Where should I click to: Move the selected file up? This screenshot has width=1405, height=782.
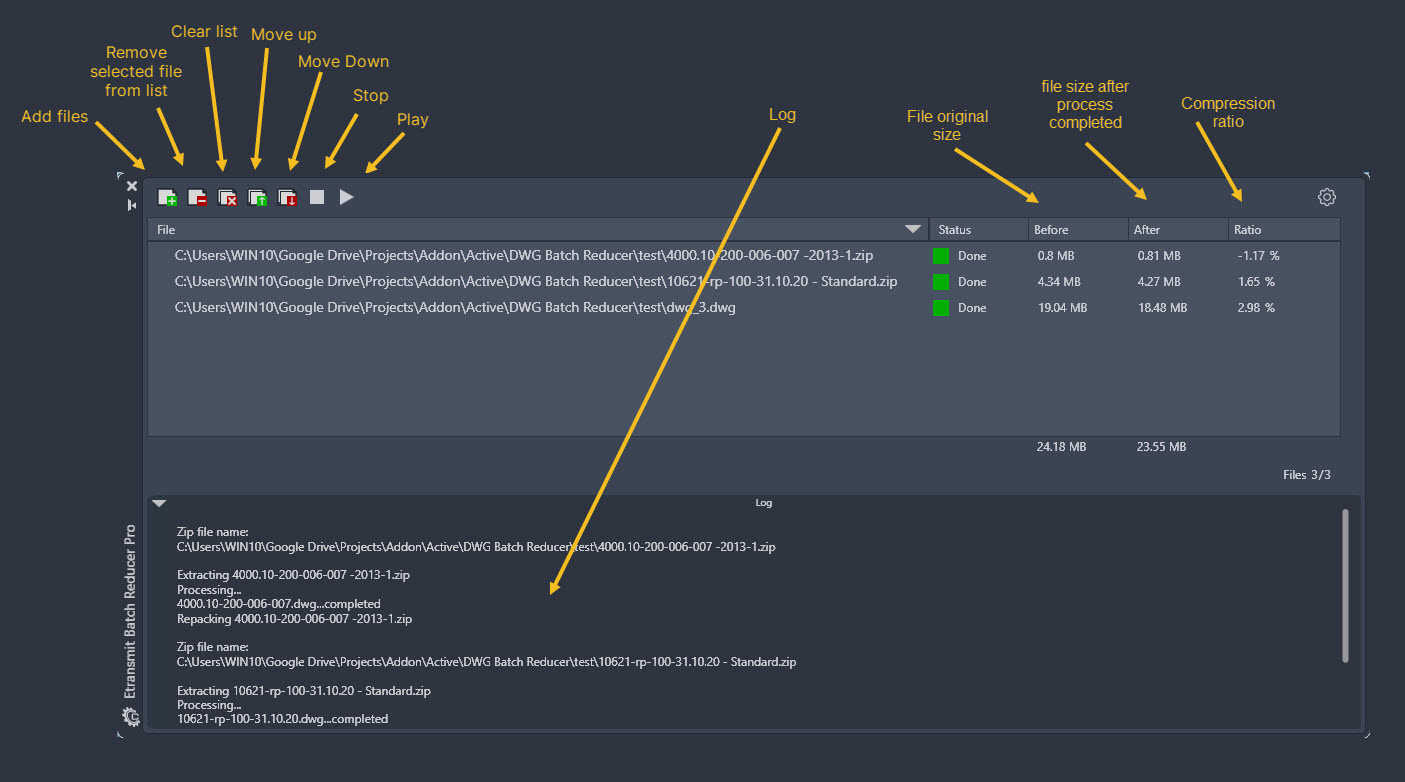pos(257,198)
